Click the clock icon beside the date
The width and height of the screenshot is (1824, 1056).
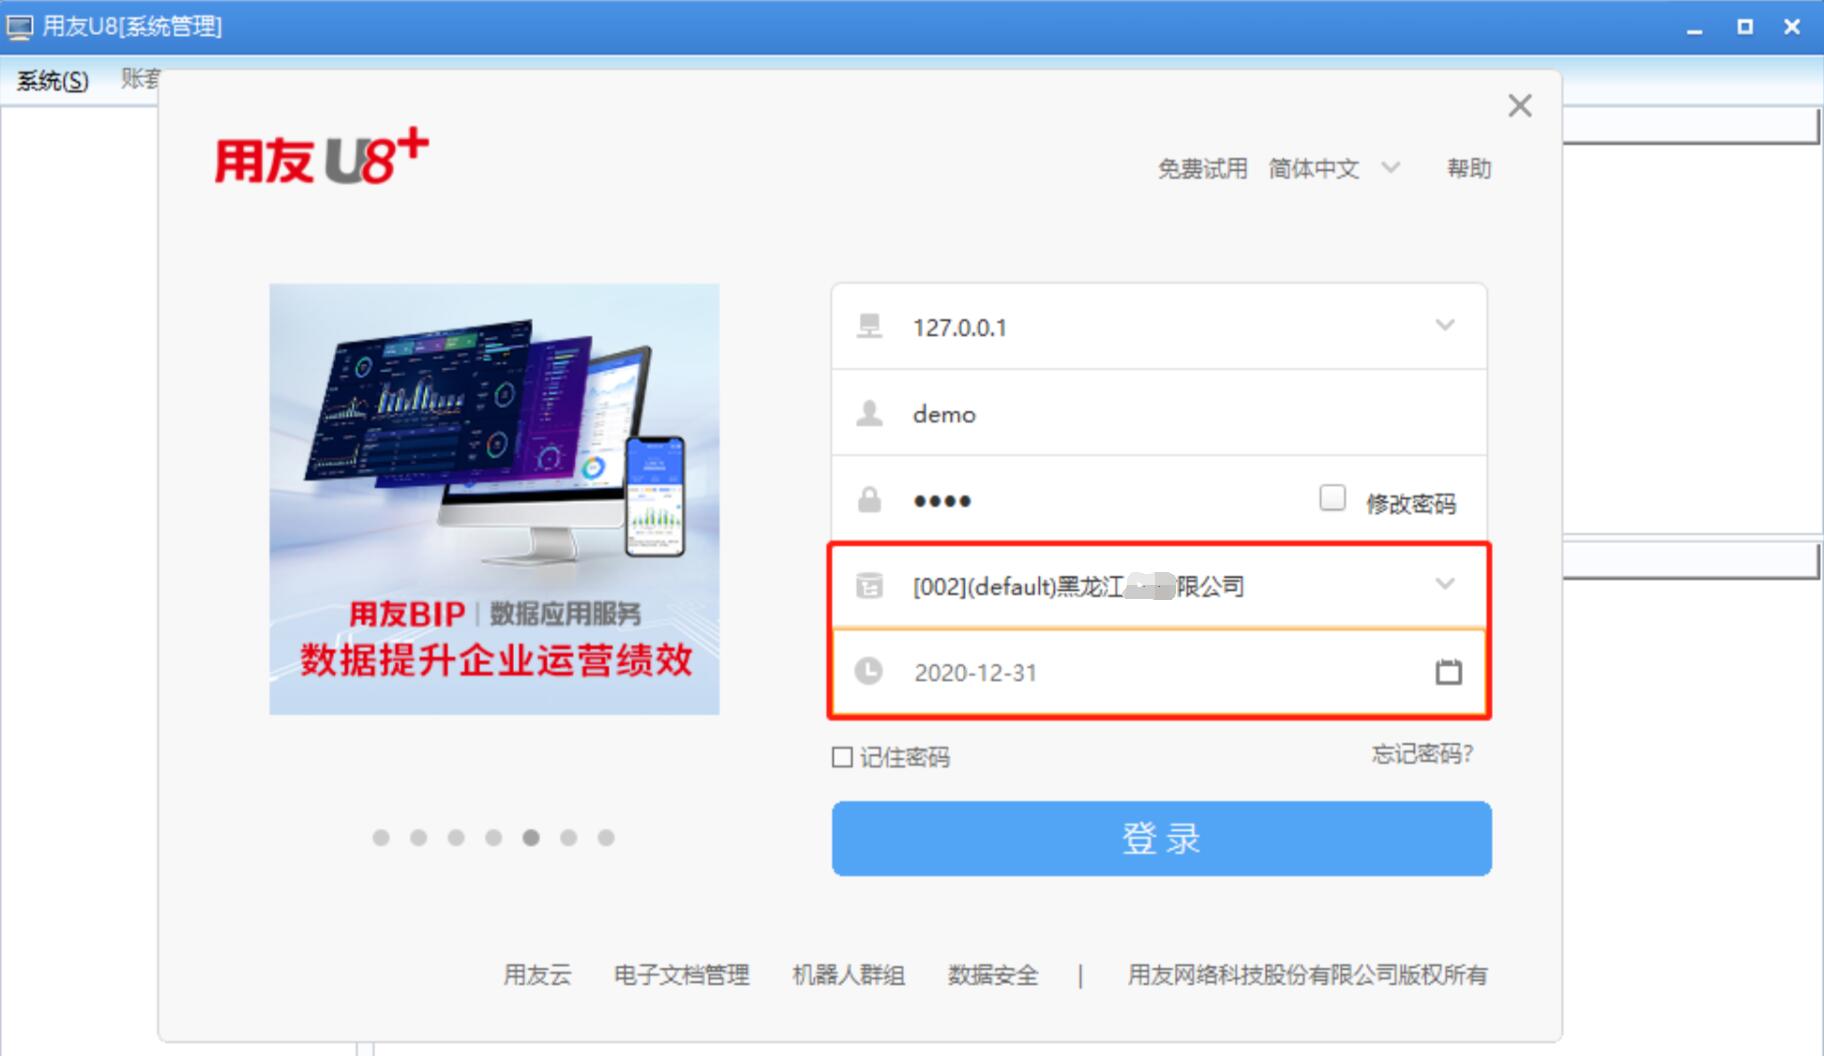(x=869, y=671)
